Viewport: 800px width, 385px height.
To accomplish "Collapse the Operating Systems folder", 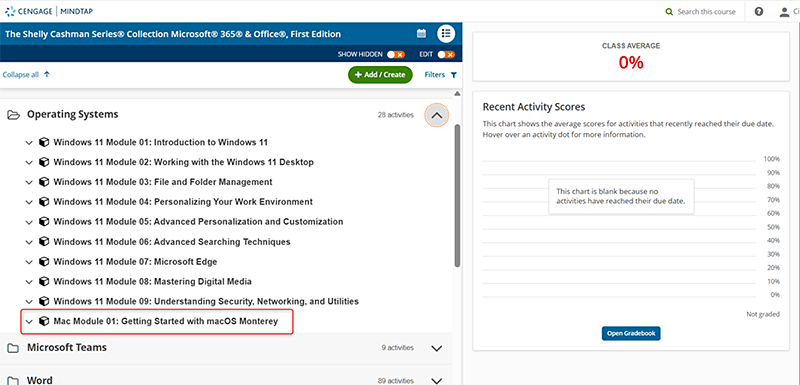I will click(436, 116).
